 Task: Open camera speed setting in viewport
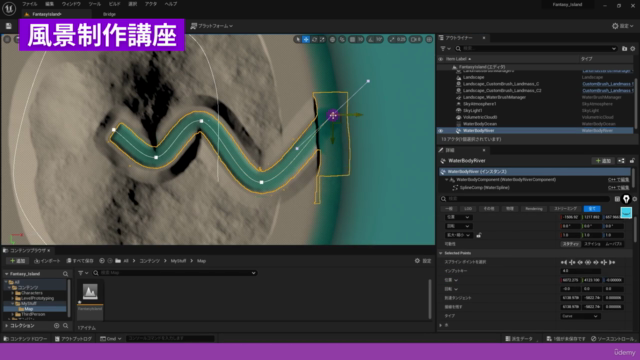(416, 39)
